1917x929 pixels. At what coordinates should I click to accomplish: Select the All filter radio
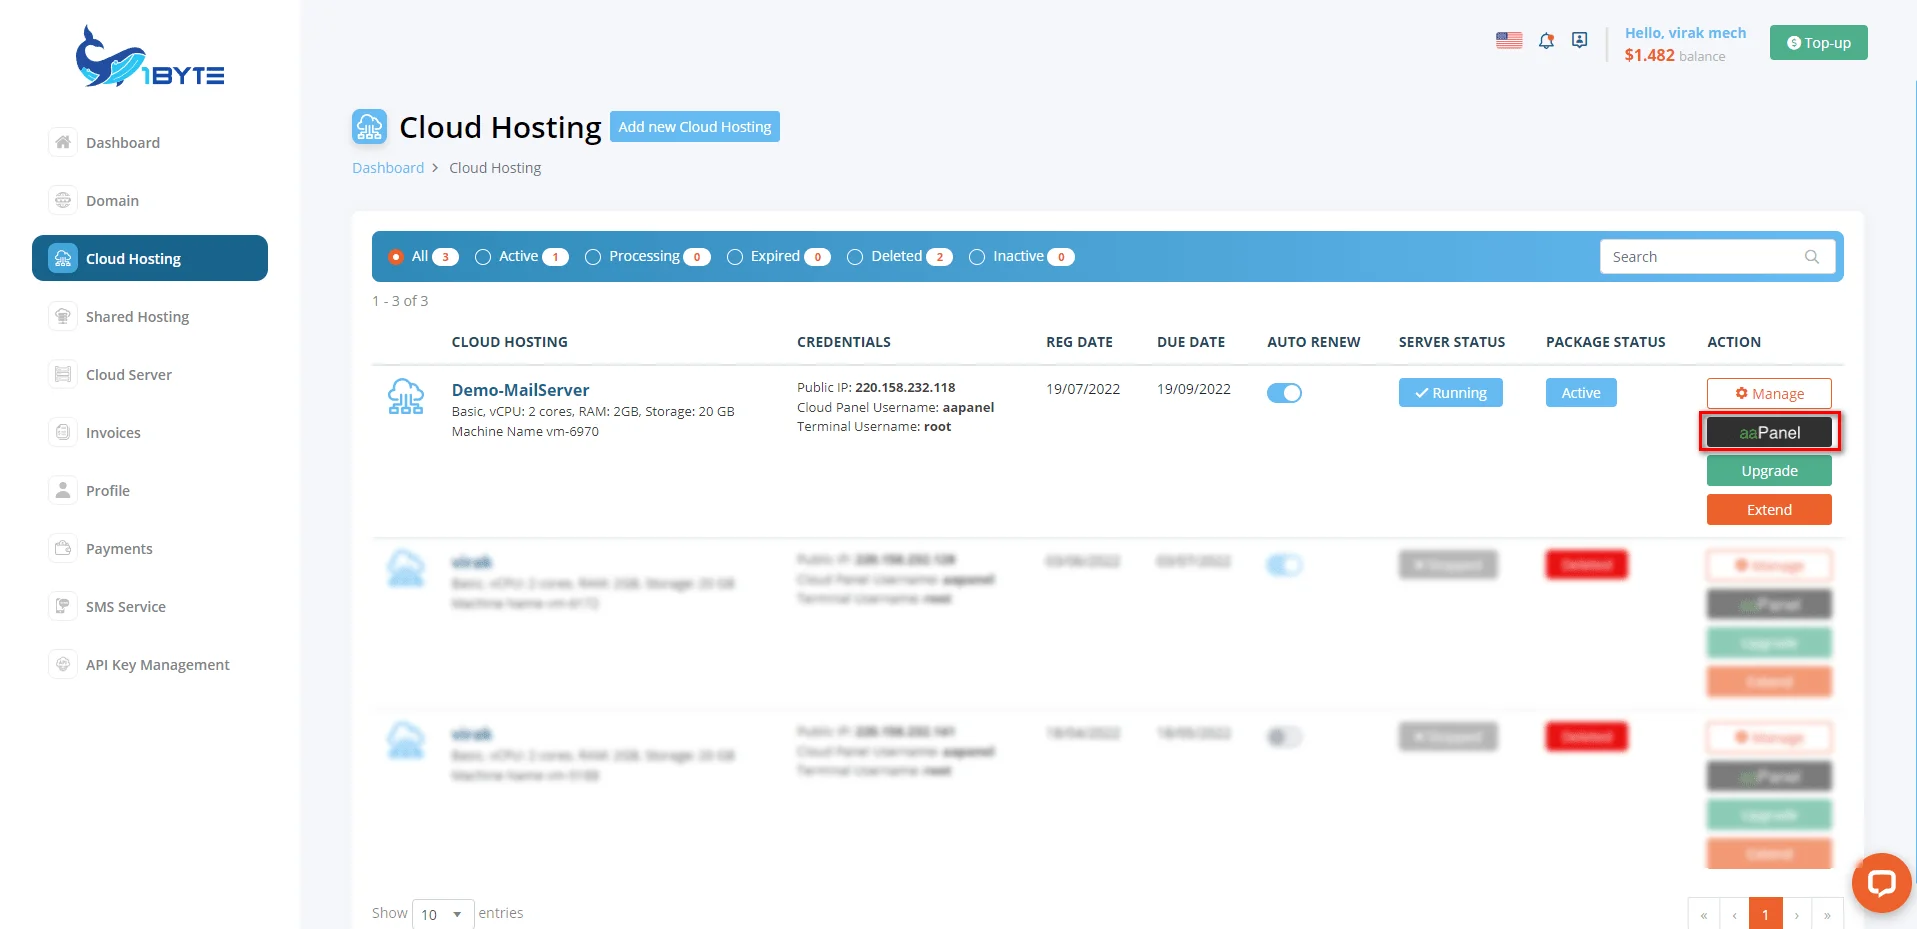point(396,257)
